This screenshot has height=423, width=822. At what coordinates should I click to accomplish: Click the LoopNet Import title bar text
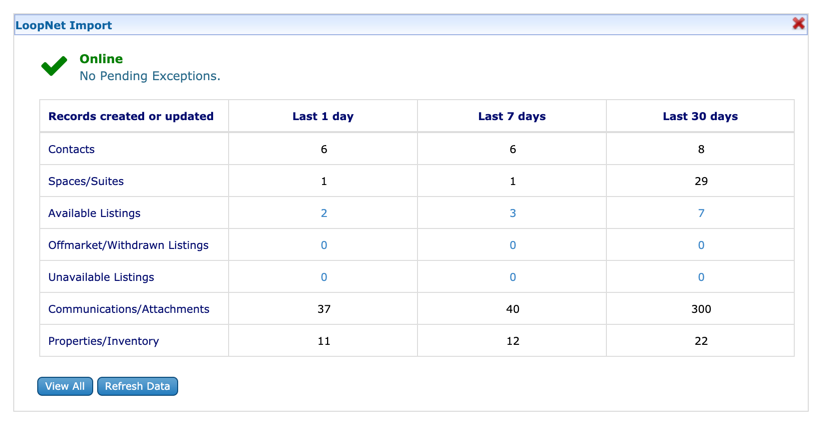64,25
